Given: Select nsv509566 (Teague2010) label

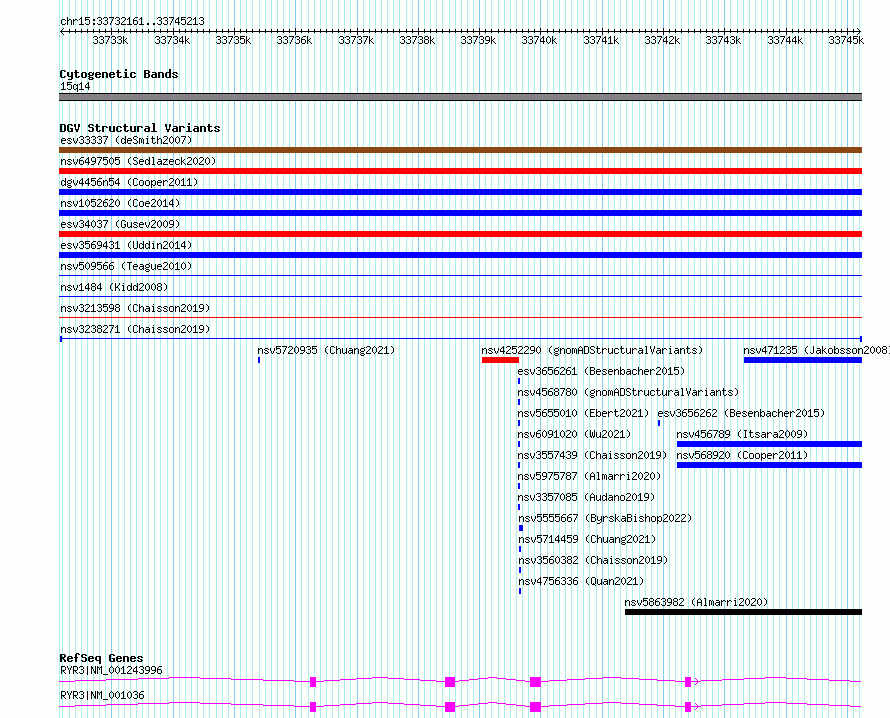Looking at the screenshot, I should (126, 266).
